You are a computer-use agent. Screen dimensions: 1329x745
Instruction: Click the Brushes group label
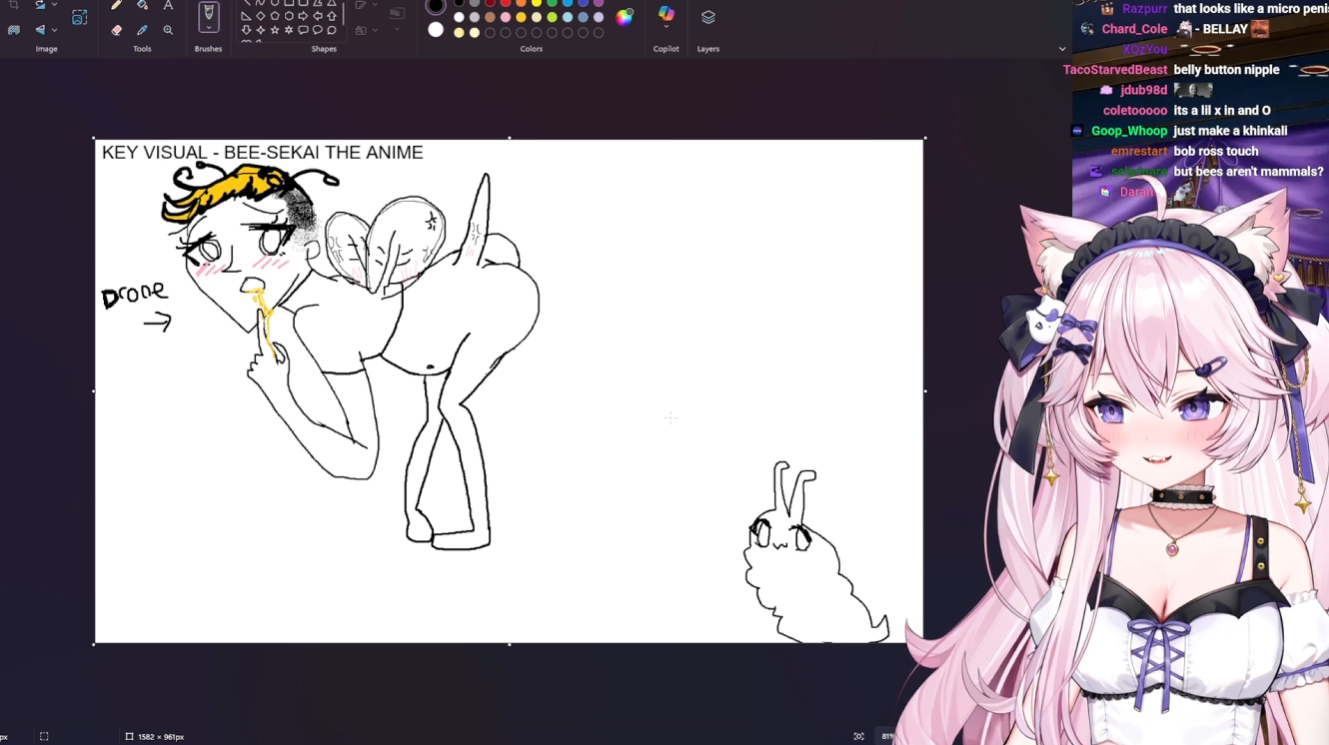208,49
